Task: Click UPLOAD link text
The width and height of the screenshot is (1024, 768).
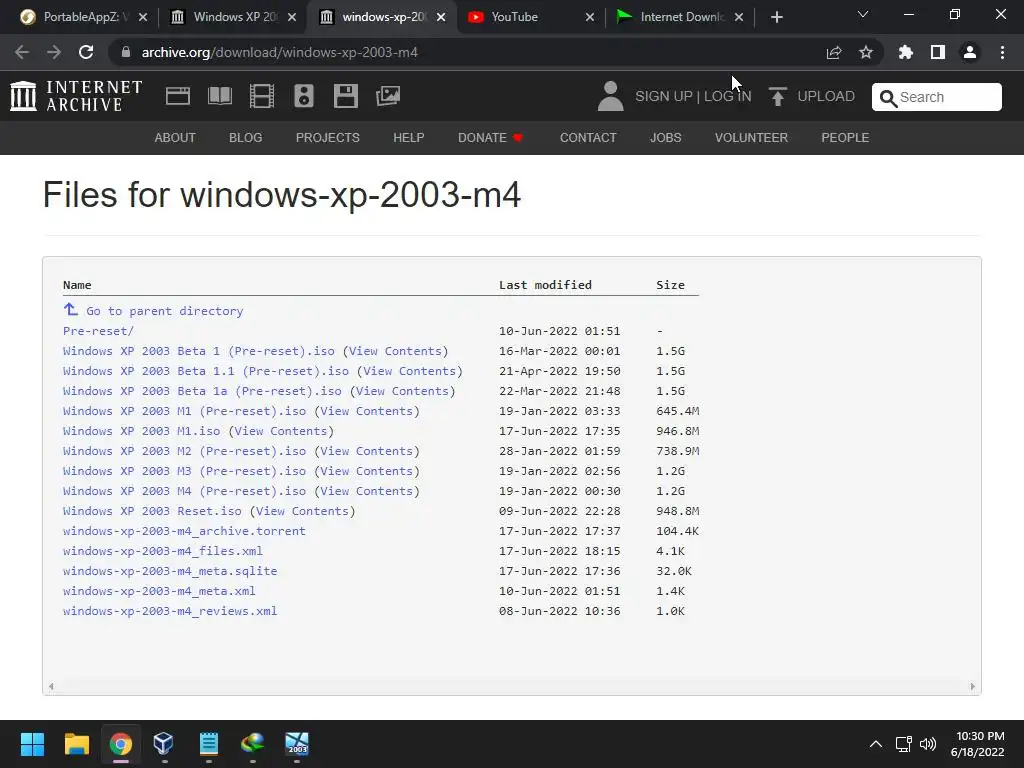Action: coord(826,96)
